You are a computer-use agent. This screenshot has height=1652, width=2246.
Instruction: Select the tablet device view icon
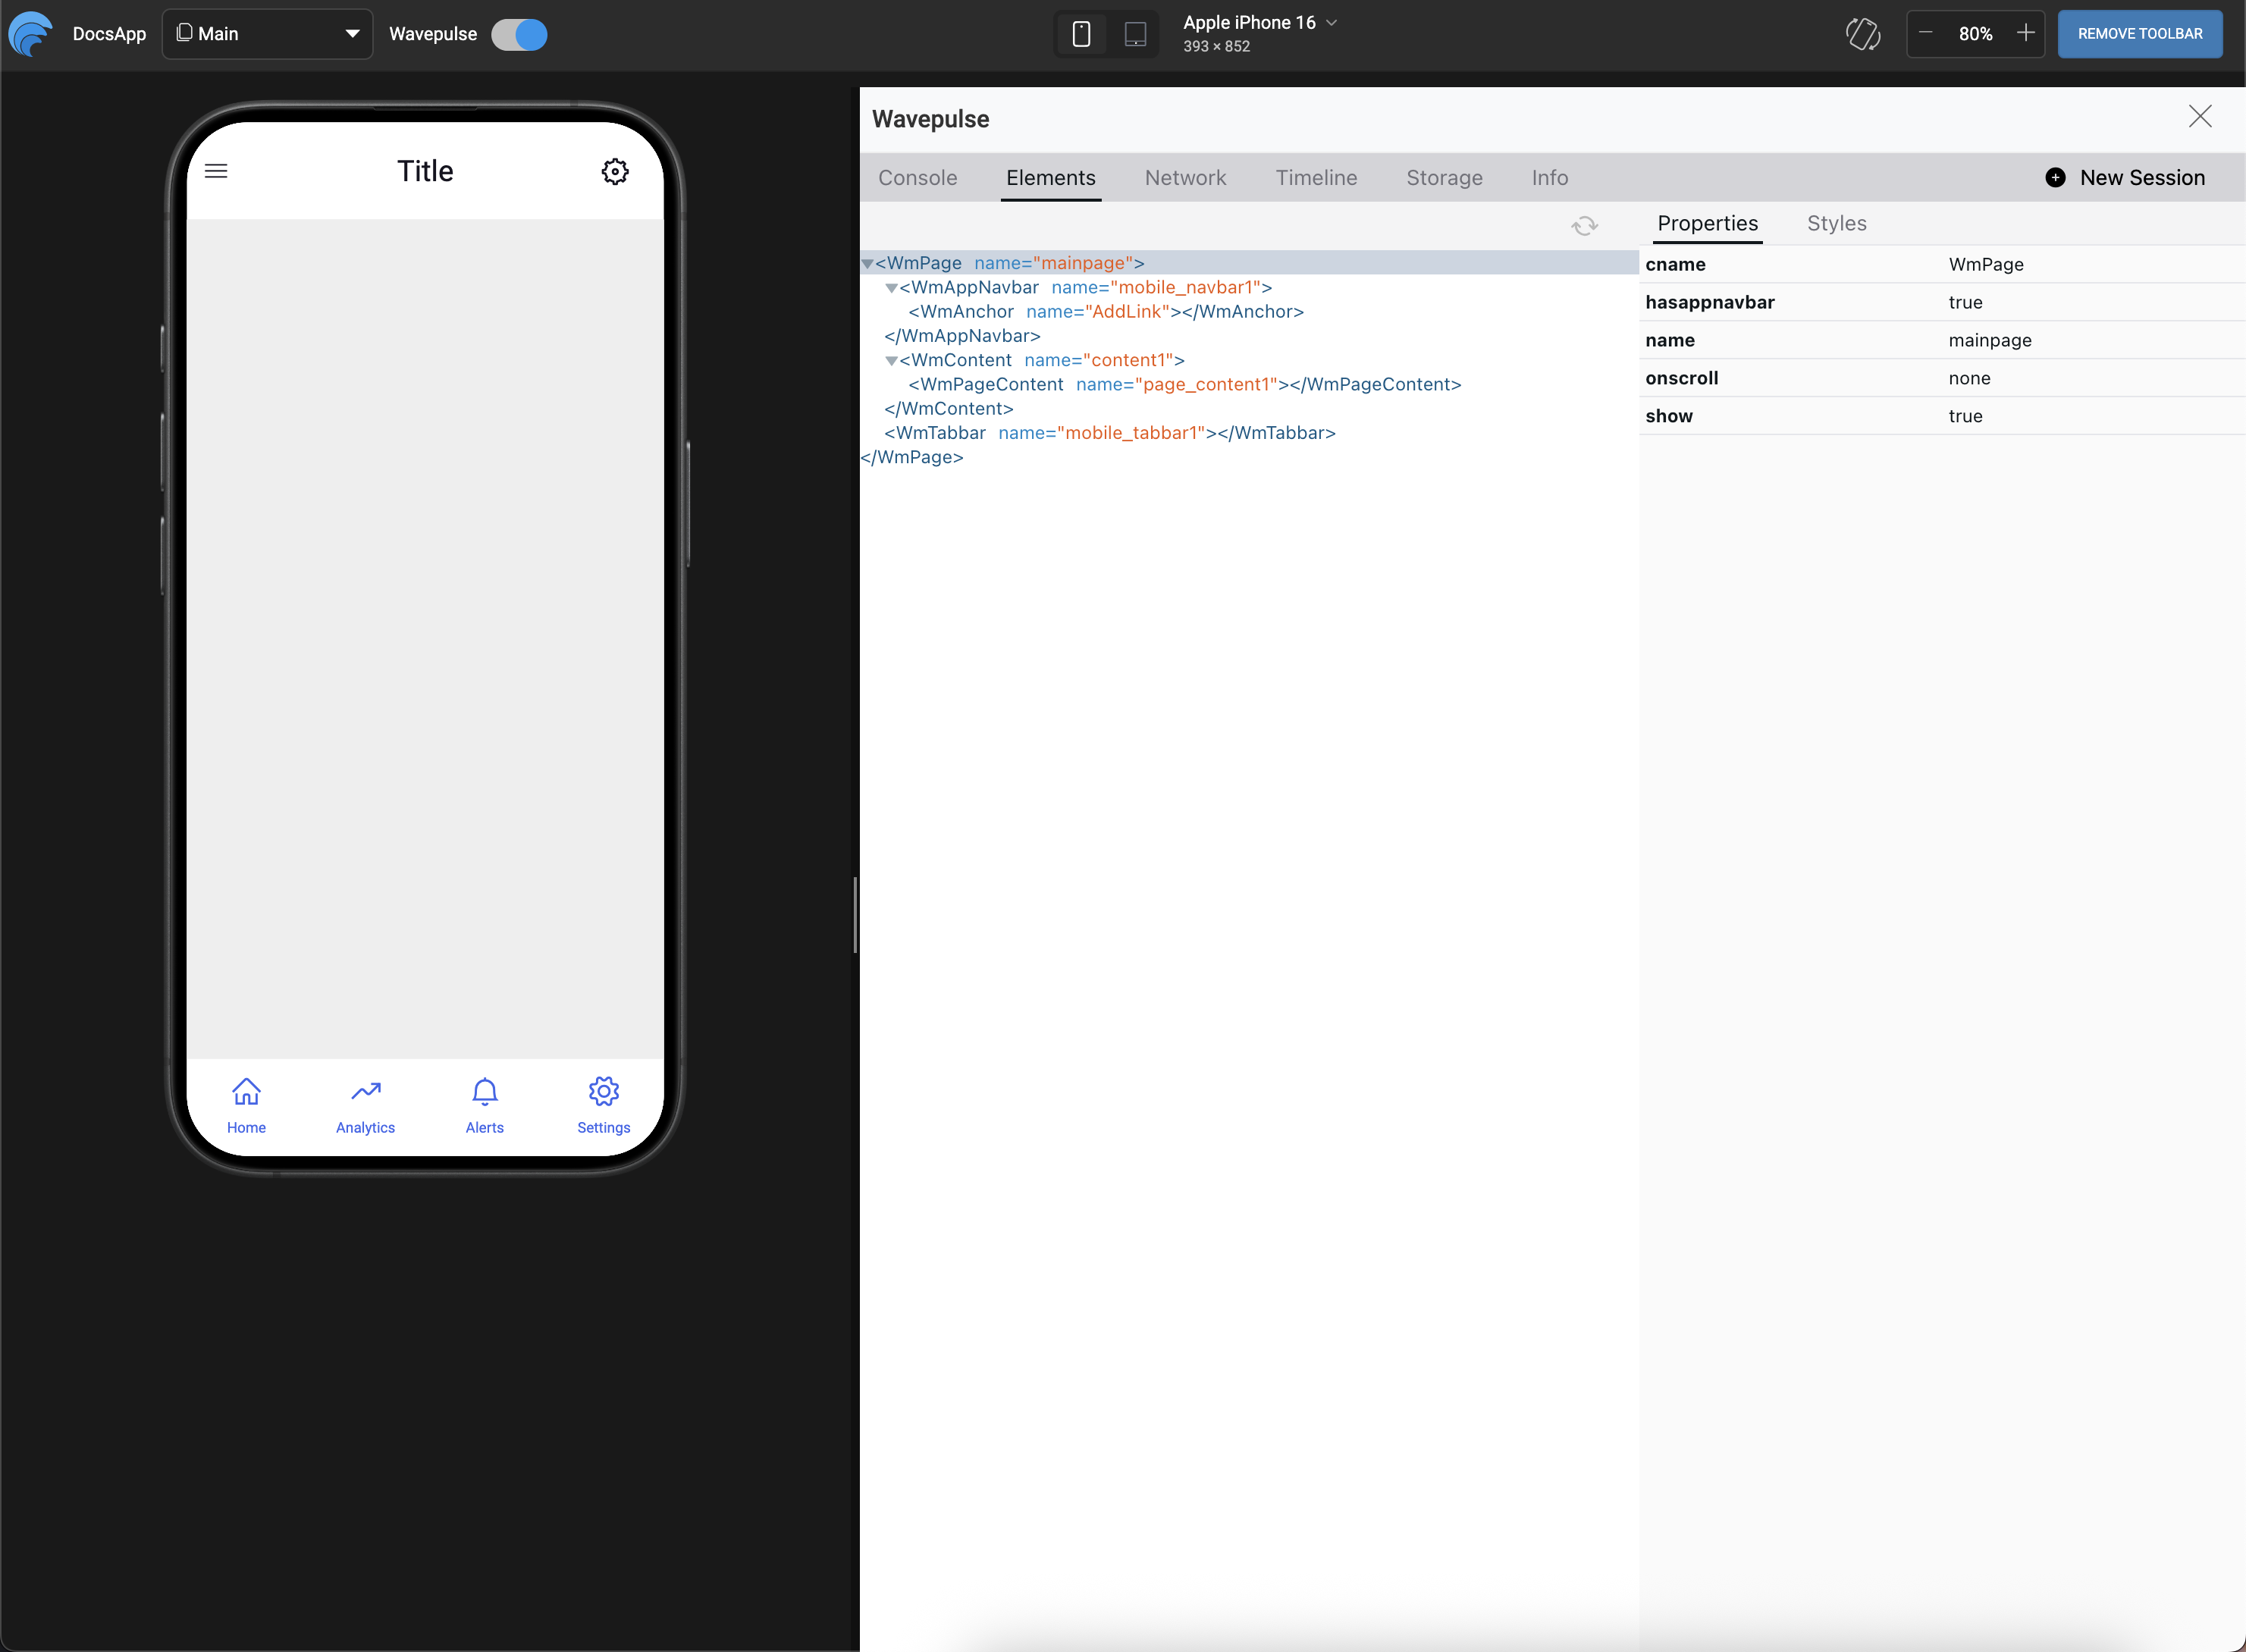point(1135,34)
